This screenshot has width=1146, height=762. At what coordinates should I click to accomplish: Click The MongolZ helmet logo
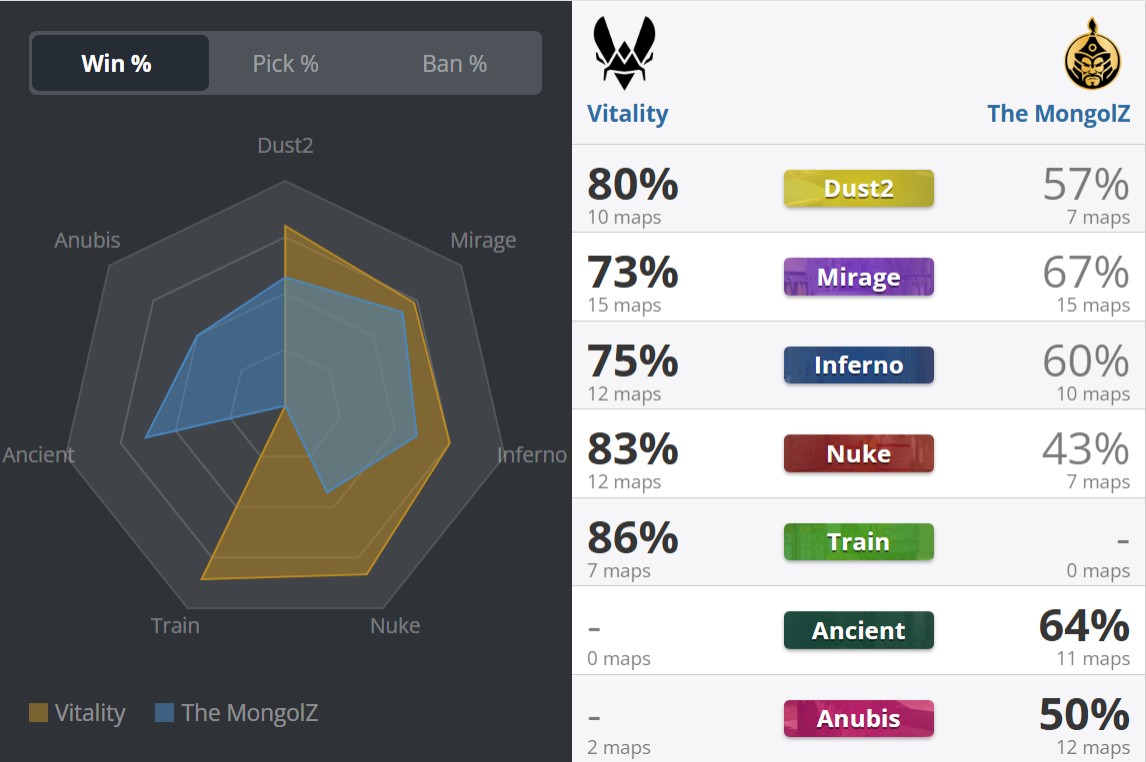[x=1092, y=53]
